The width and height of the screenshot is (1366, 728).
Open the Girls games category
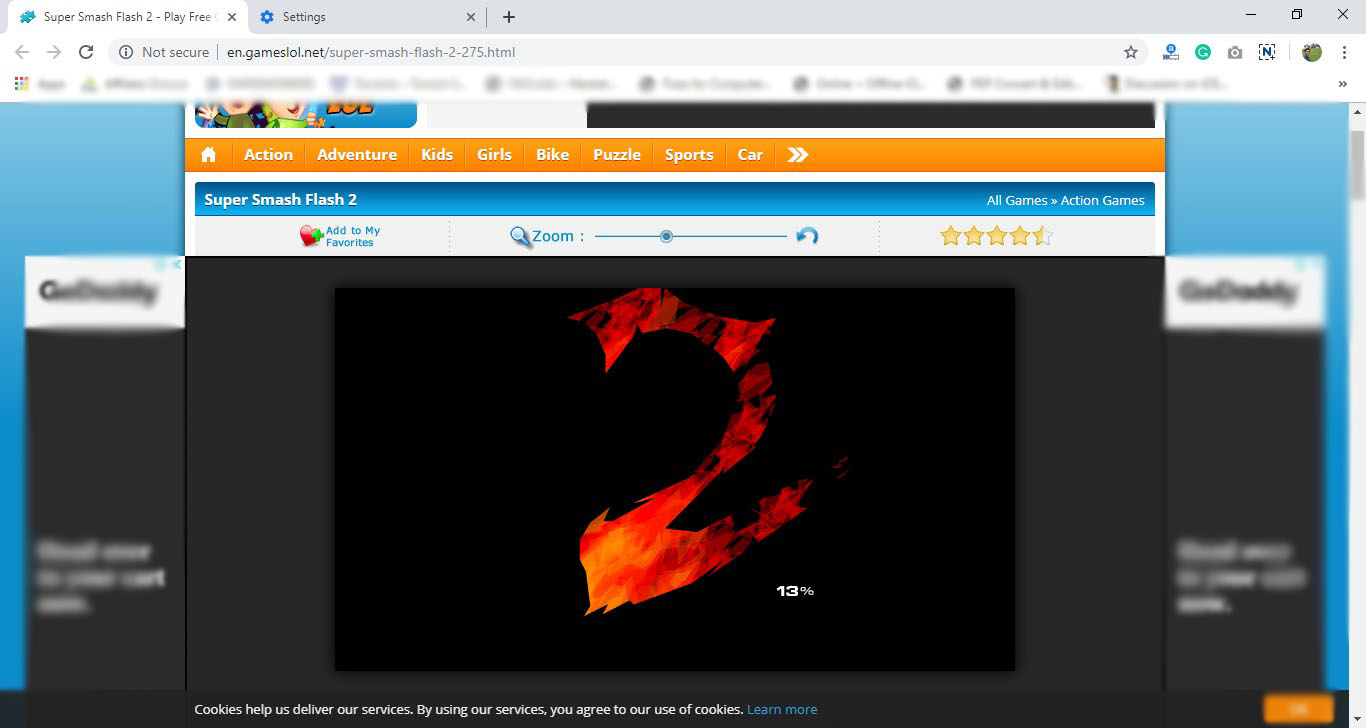click(x=494, y=154)
